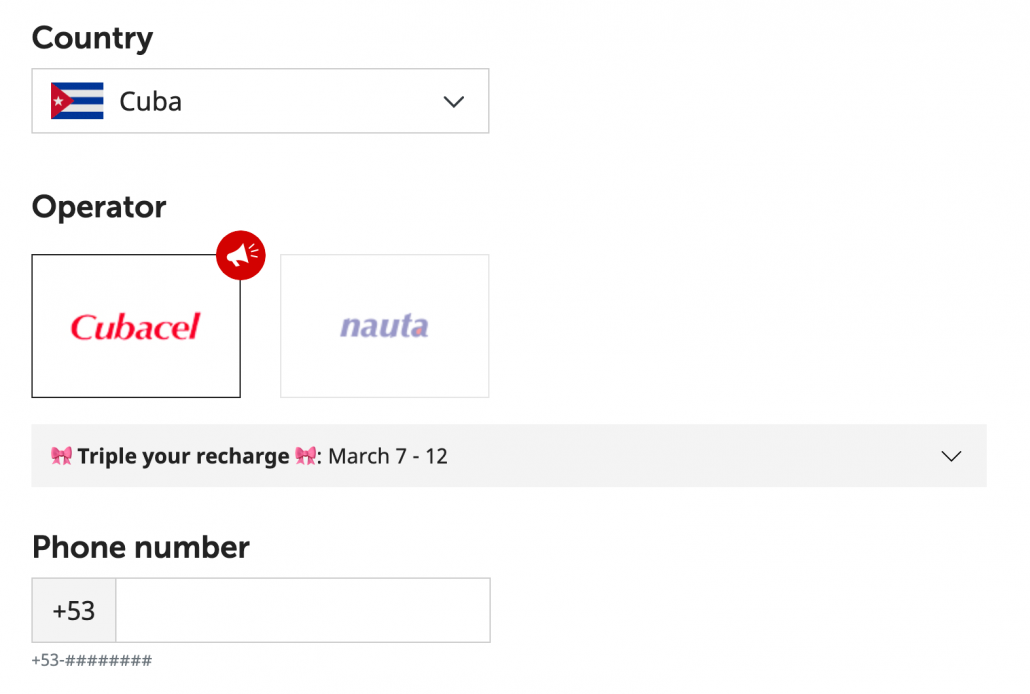Click the right bow emoji before March dates

[305, 455]
